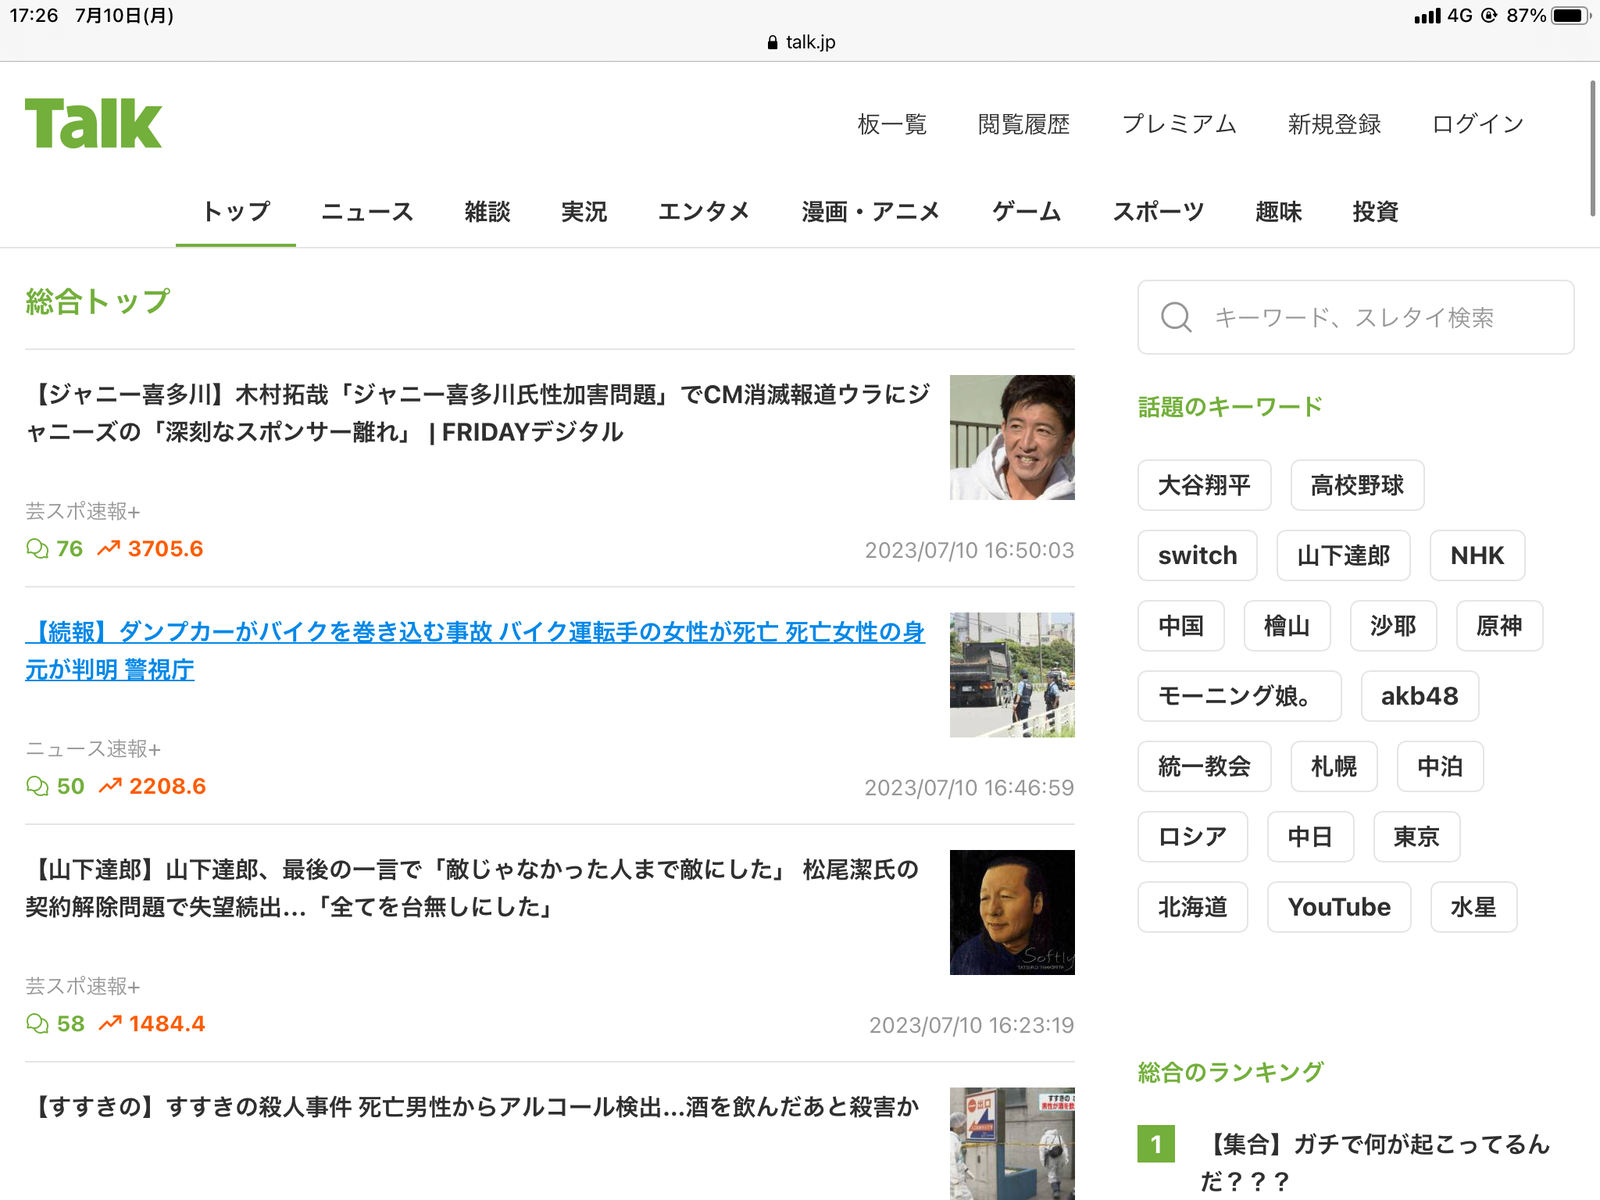Click trend arrow icon beside 3705.6
The height and width of the screenshot is (1200, 1600).
coord(108,549)
